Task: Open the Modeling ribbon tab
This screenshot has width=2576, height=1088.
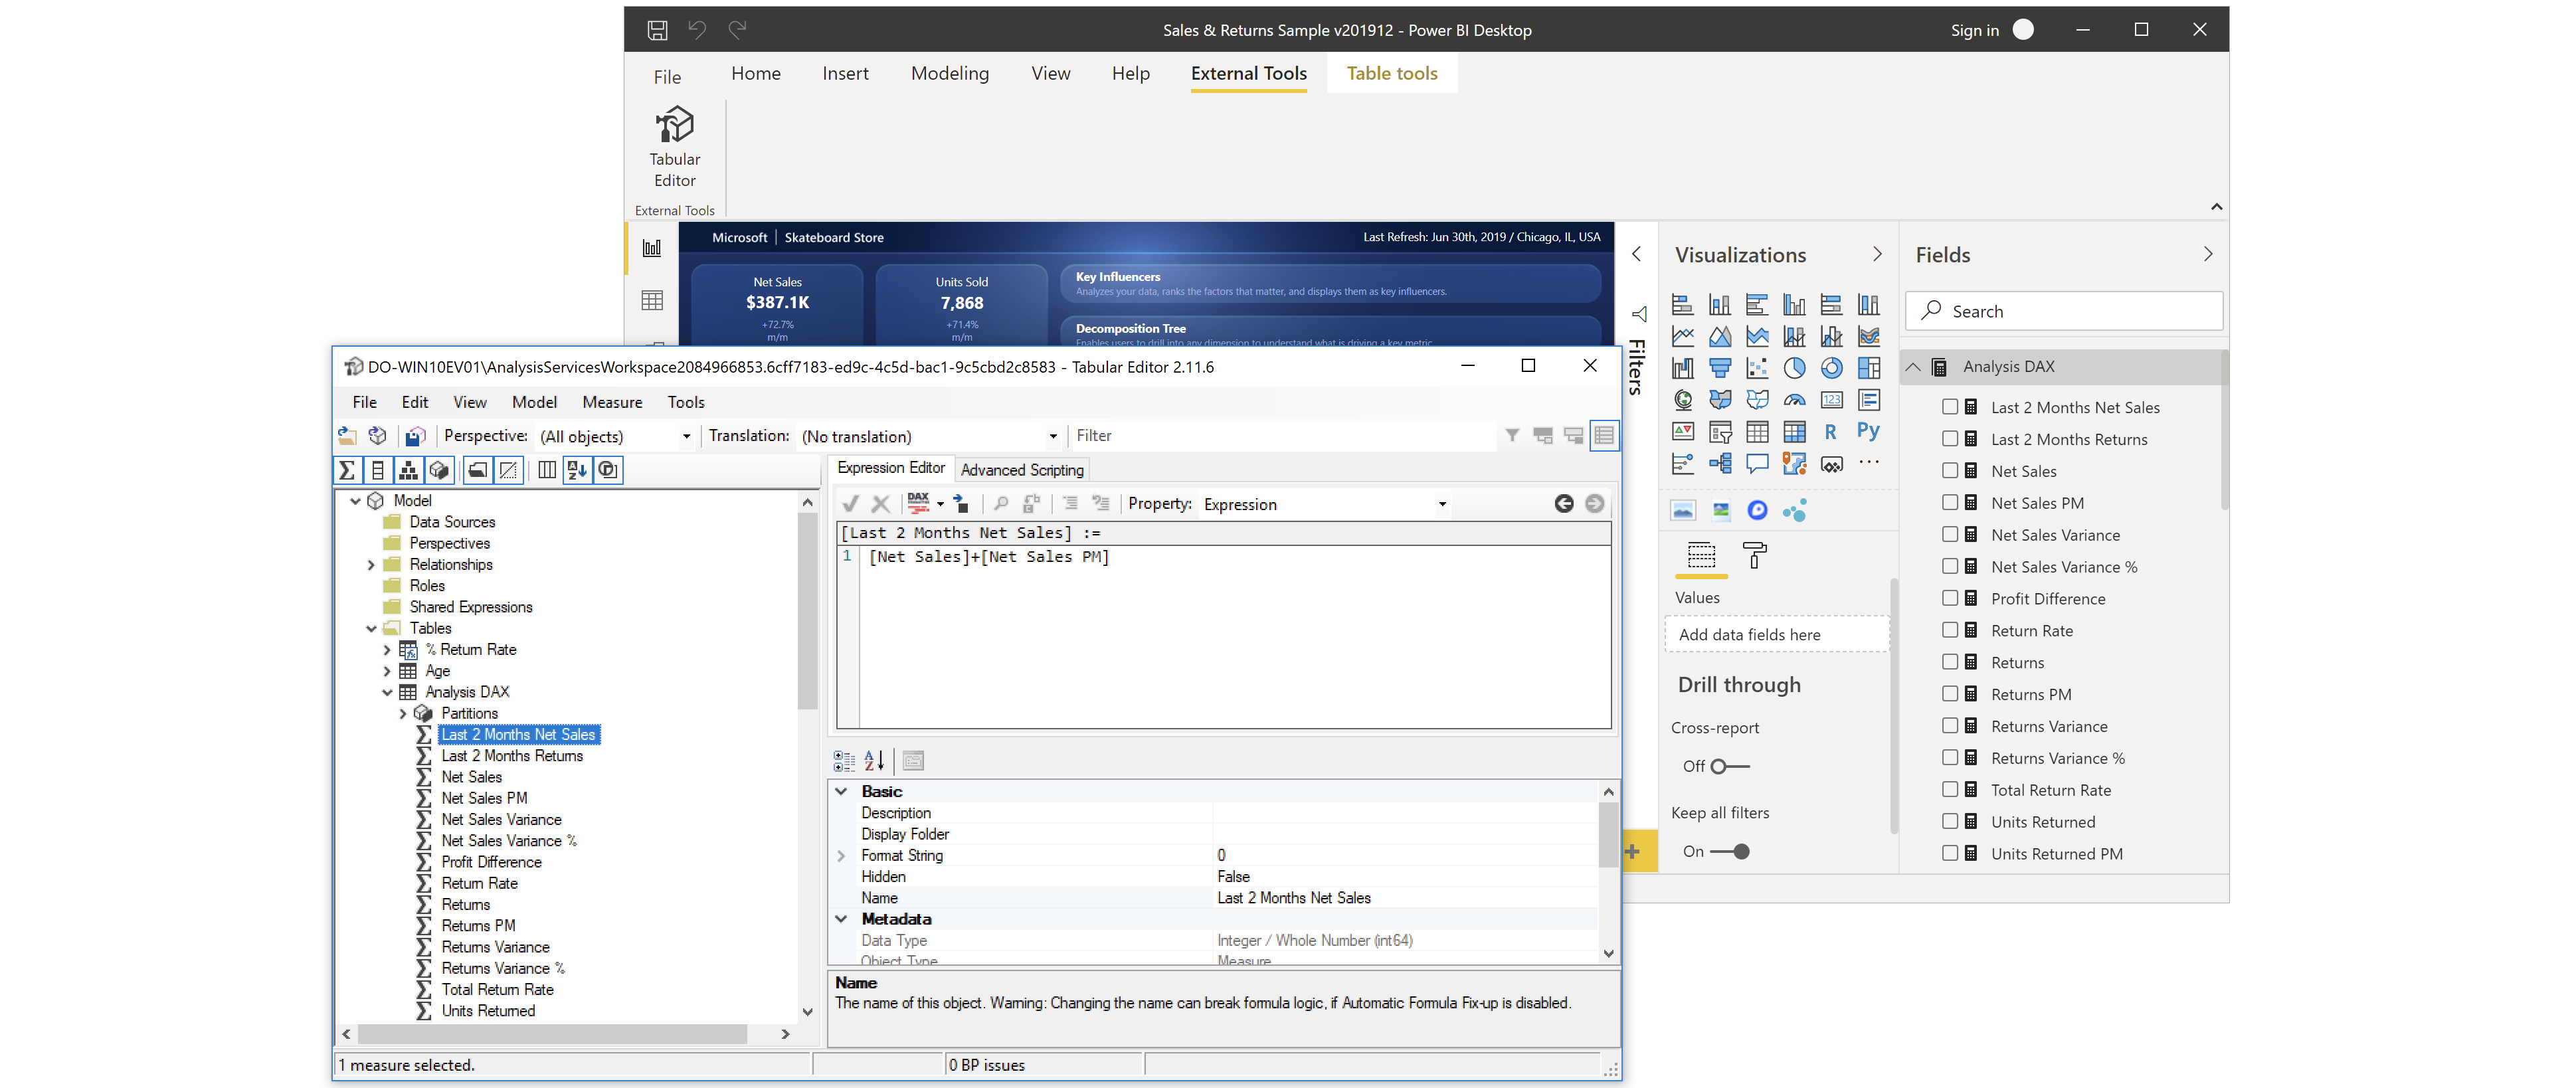Action: (x=949, y=73)
